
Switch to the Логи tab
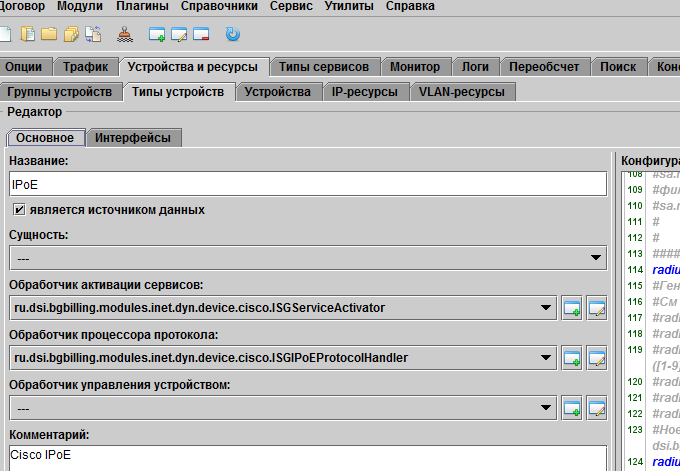click(x=475, y=67)
